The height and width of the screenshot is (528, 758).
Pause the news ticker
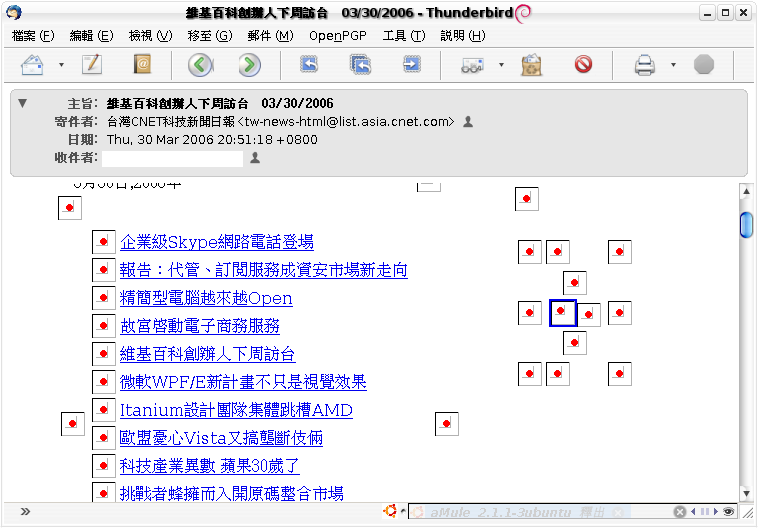(705, 512)
